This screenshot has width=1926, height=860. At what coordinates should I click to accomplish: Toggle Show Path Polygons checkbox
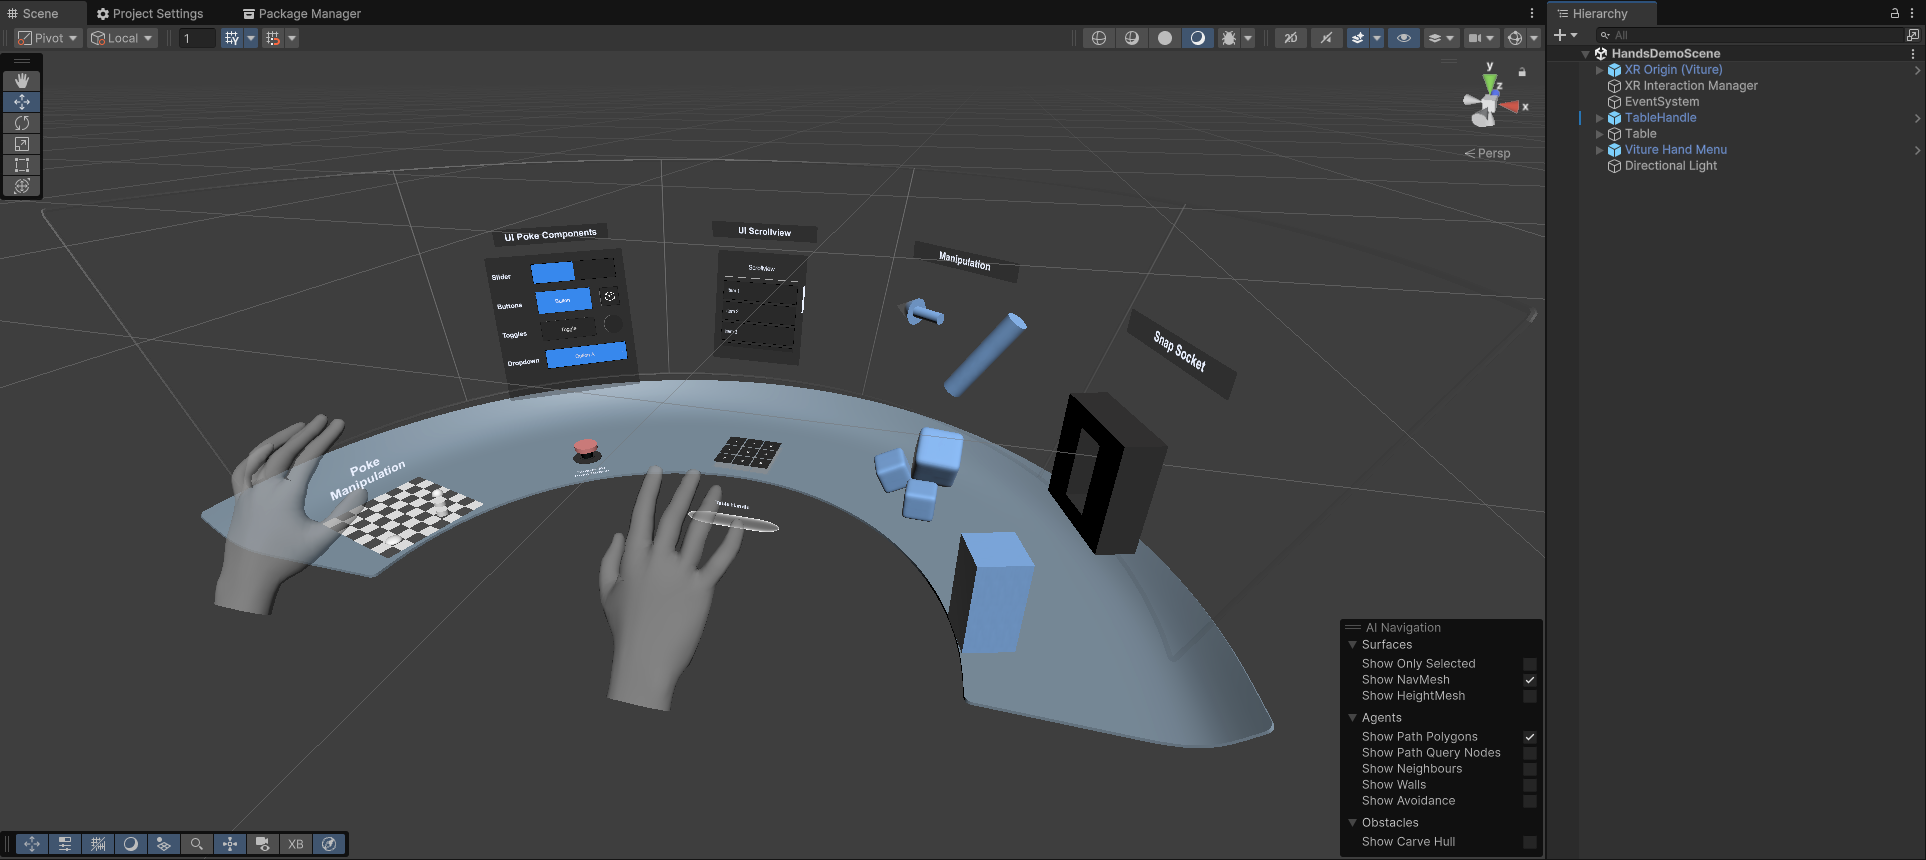(x=1529, y=737)
